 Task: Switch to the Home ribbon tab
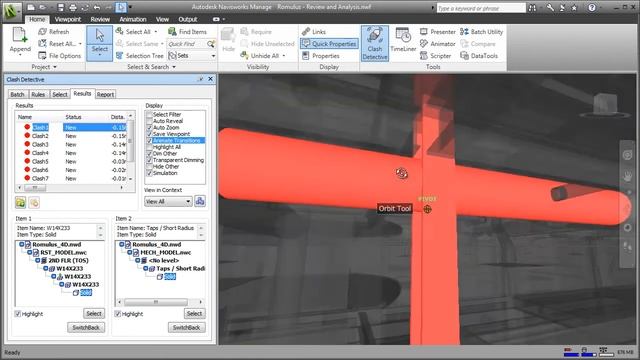[37, 19]
